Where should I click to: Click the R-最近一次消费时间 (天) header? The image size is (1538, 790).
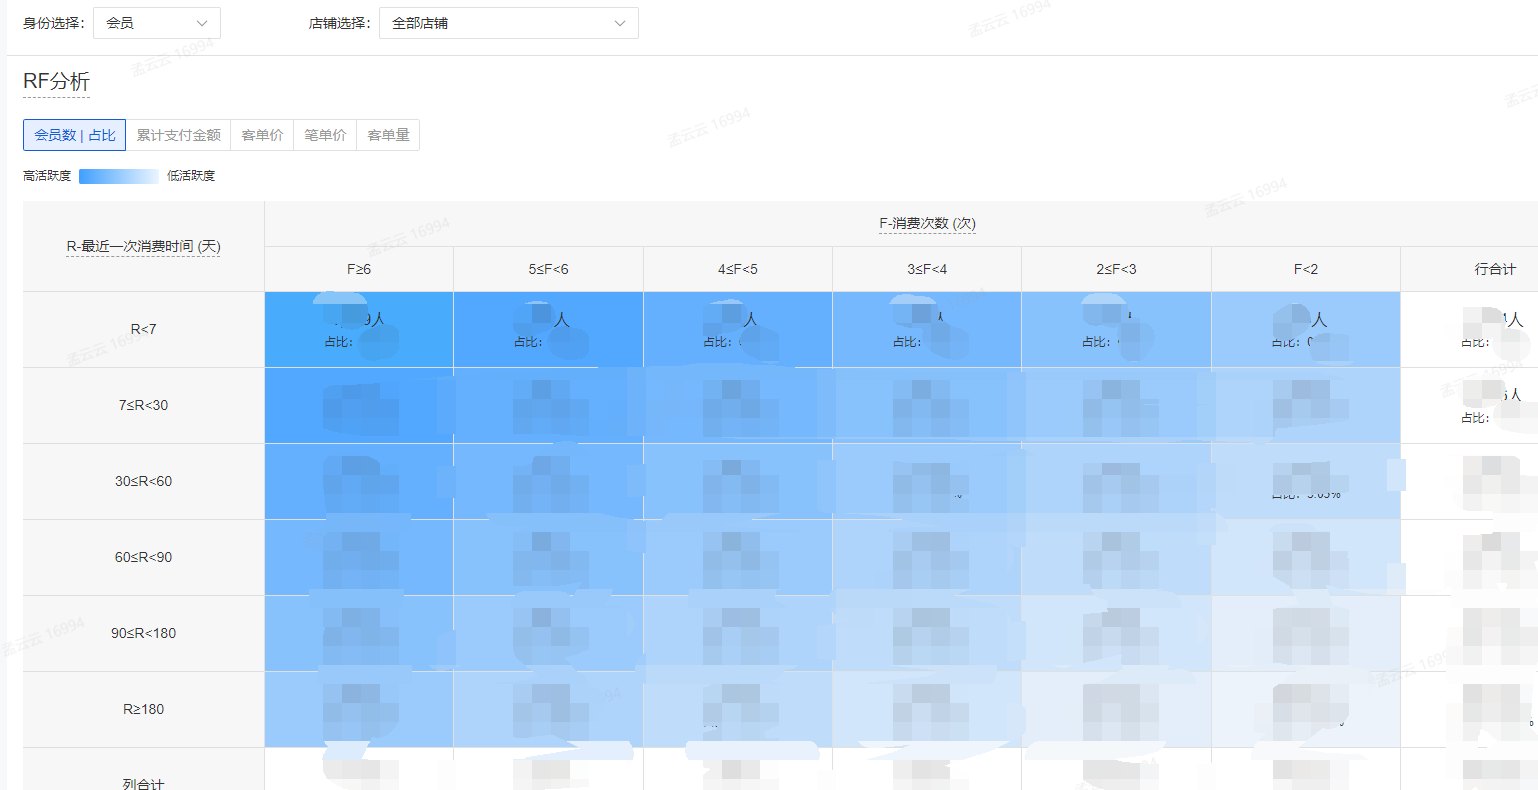click(143, 246)
